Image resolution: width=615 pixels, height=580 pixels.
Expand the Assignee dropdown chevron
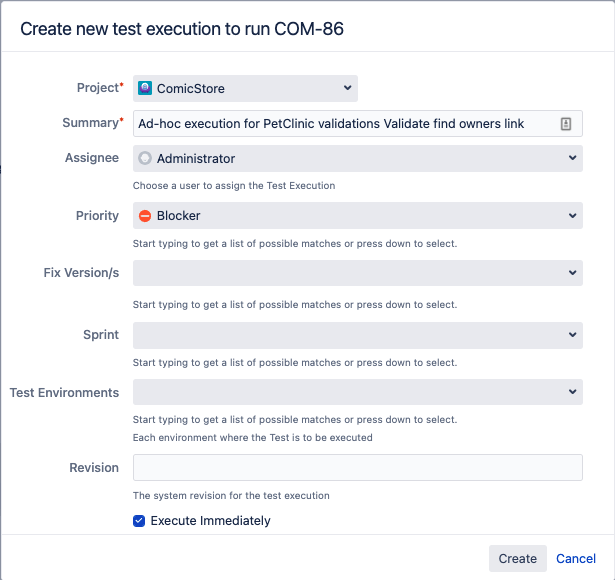[x=573, y=158]
